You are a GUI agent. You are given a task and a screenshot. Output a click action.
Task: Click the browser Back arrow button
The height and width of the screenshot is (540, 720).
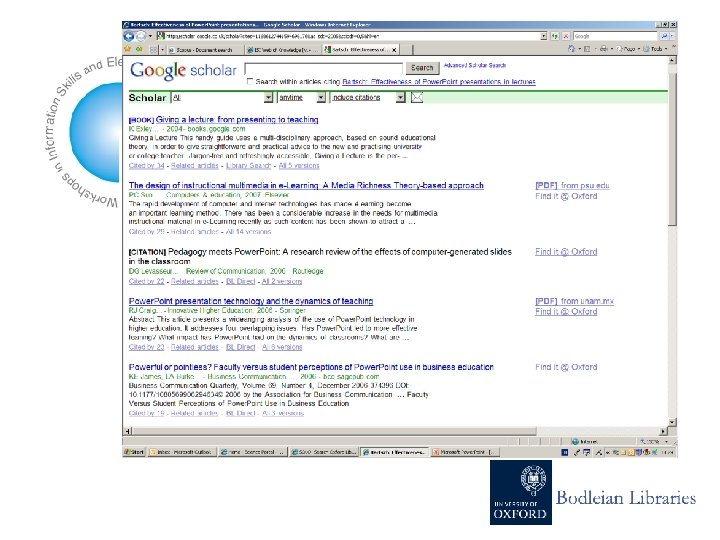point(129,36)
